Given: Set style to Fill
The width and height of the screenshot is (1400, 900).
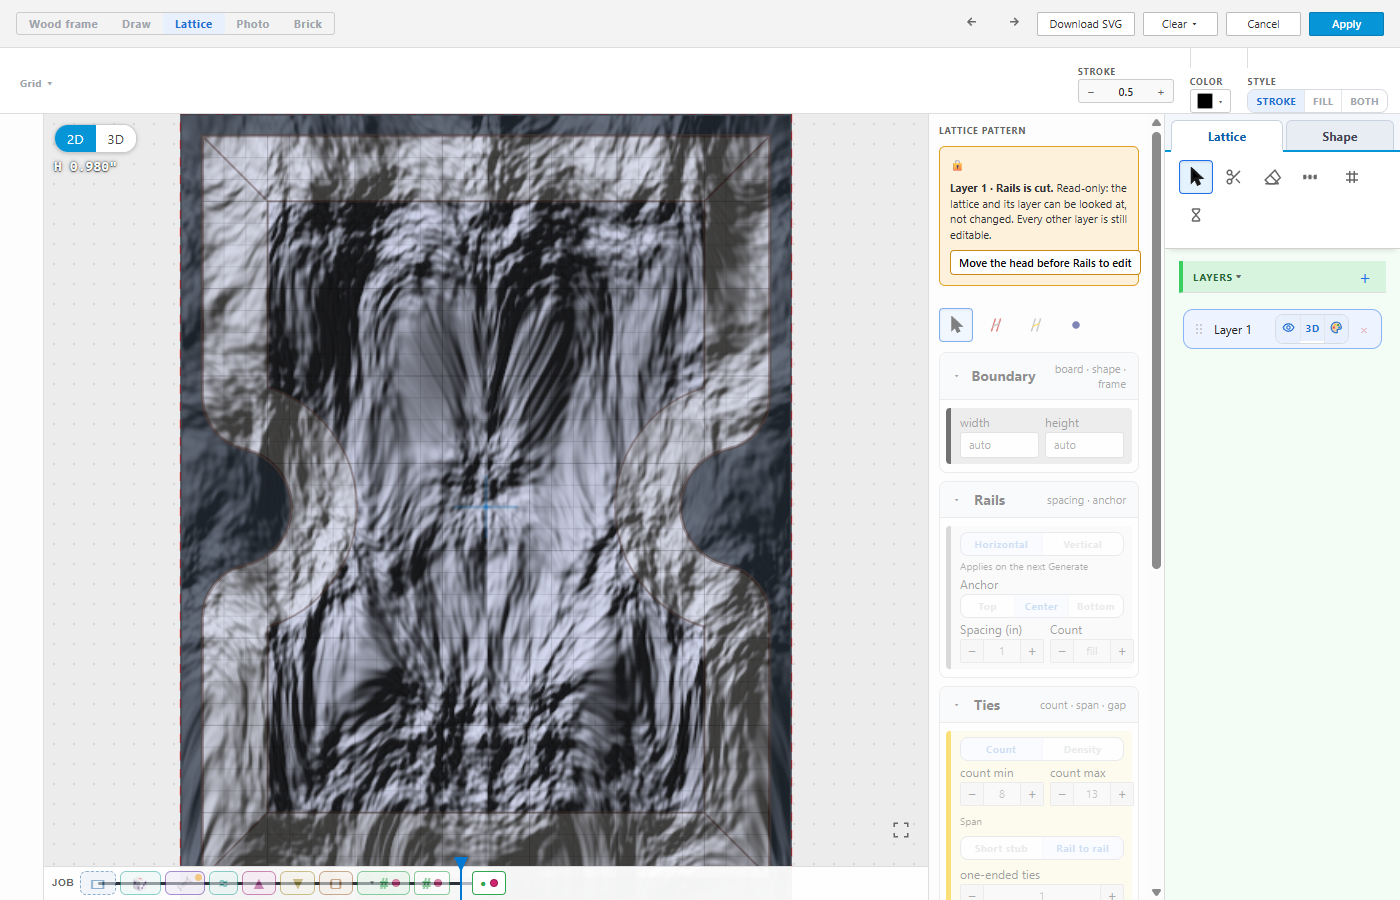Looking at the screenshot, I should tap(1322, 101).
